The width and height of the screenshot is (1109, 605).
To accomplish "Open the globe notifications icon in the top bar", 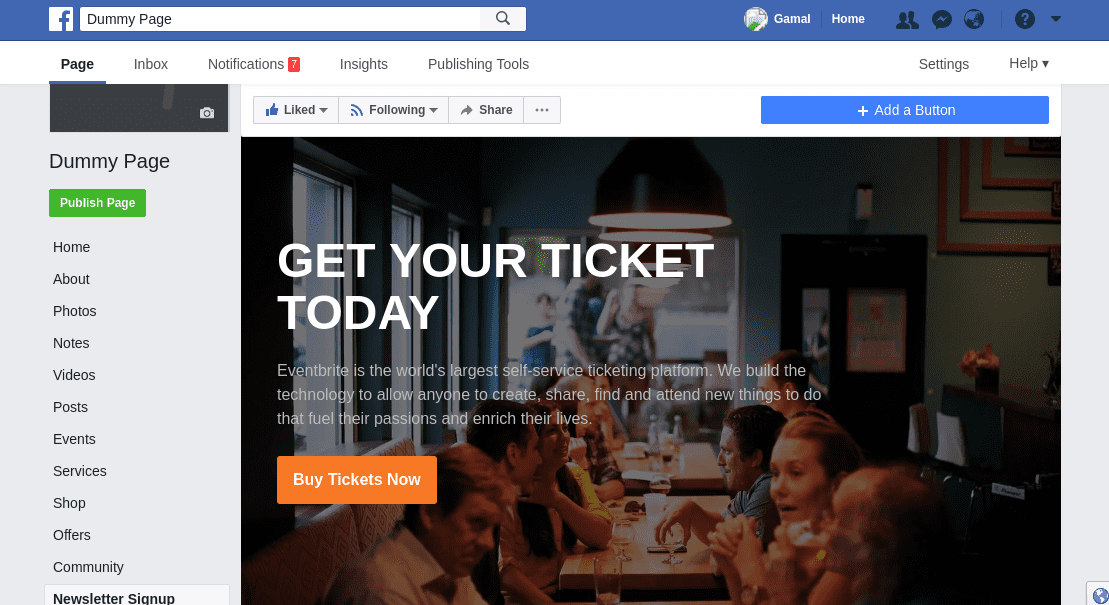I will point(974,19).
